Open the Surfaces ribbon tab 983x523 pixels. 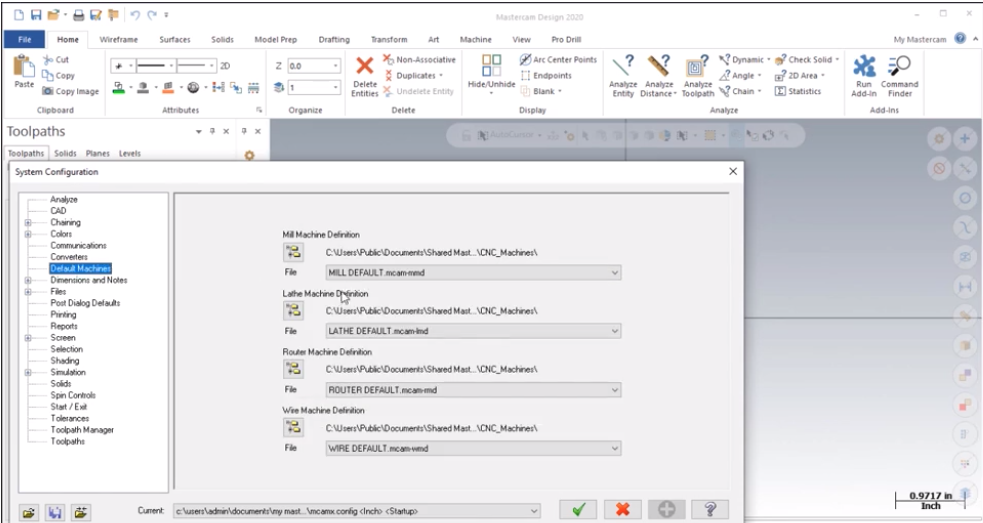(x=174, y=40)
